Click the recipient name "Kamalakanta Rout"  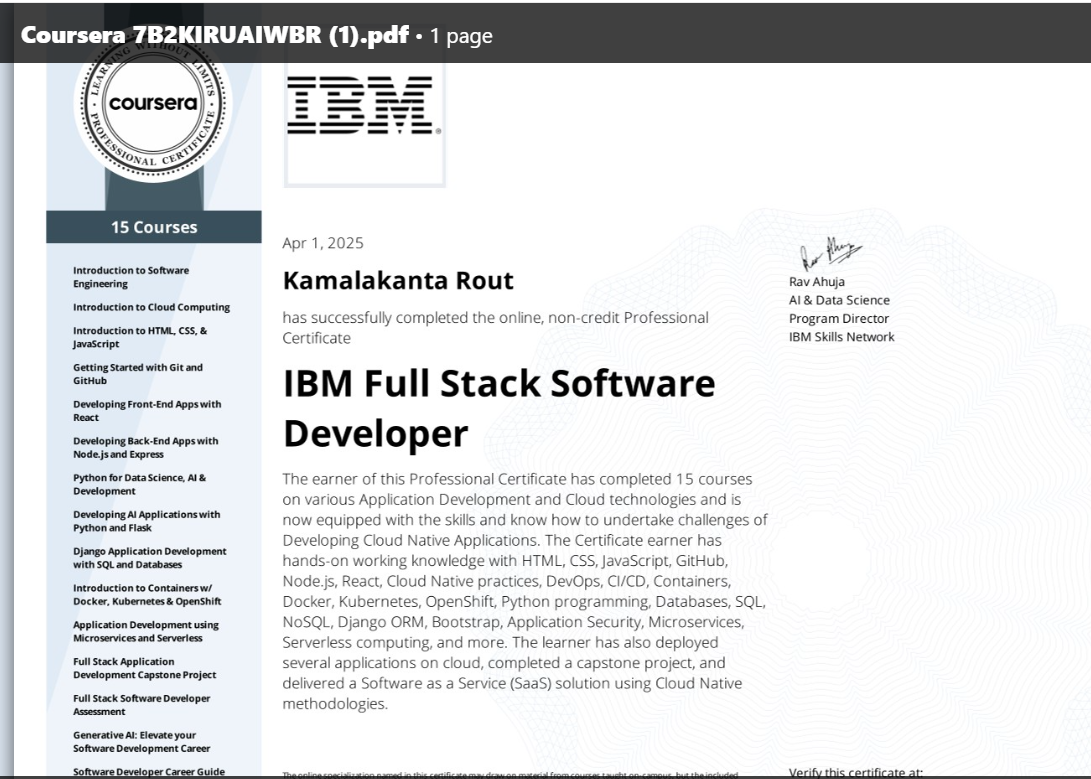click(398, 281)
